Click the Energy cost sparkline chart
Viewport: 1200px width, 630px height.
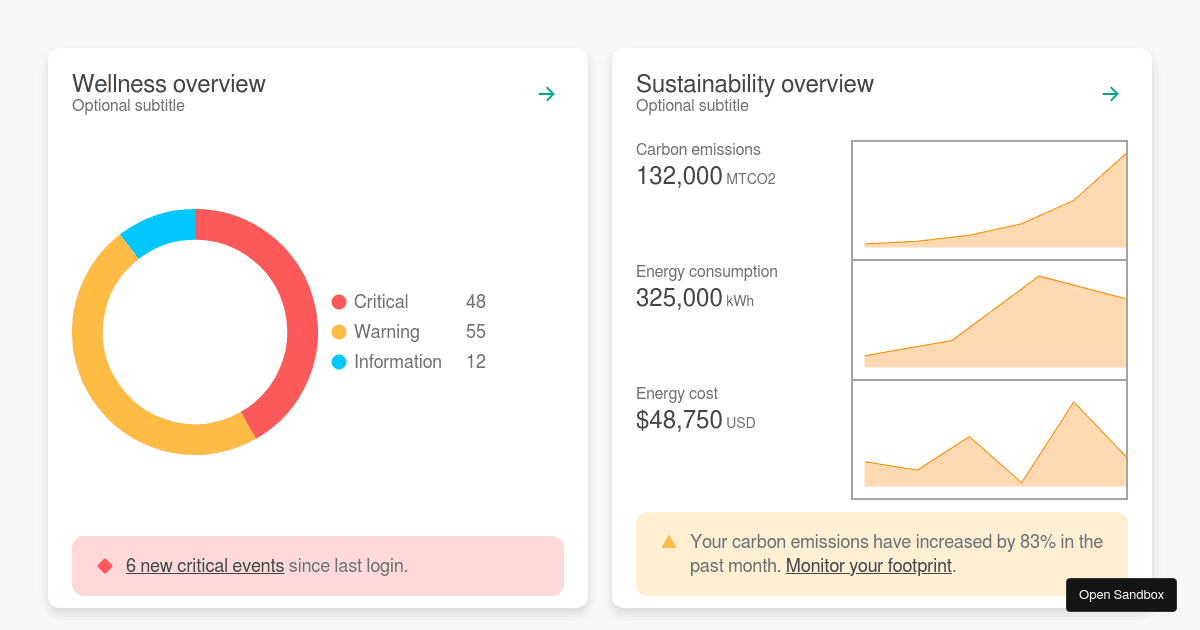pos(989,438)
